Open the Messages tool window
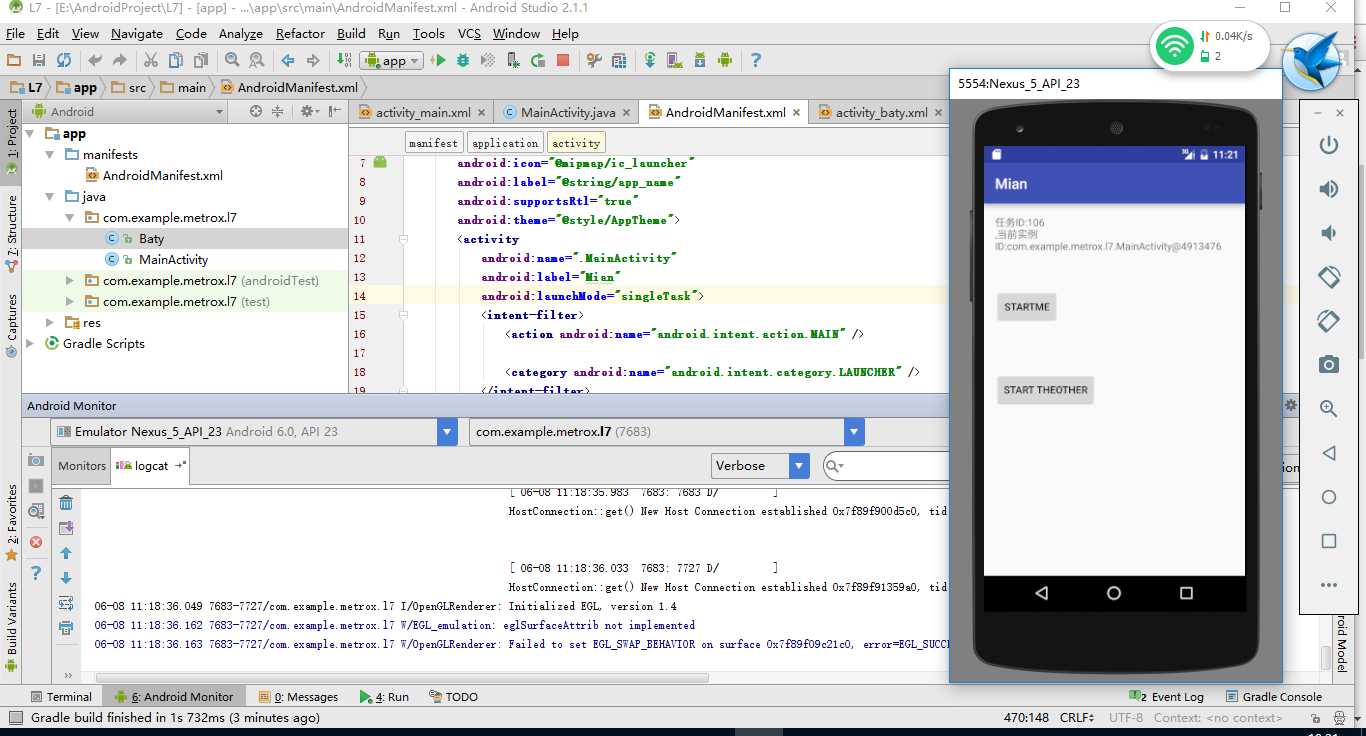The width and height of the screenshot is (1366, 736). (x=297, y=697)
